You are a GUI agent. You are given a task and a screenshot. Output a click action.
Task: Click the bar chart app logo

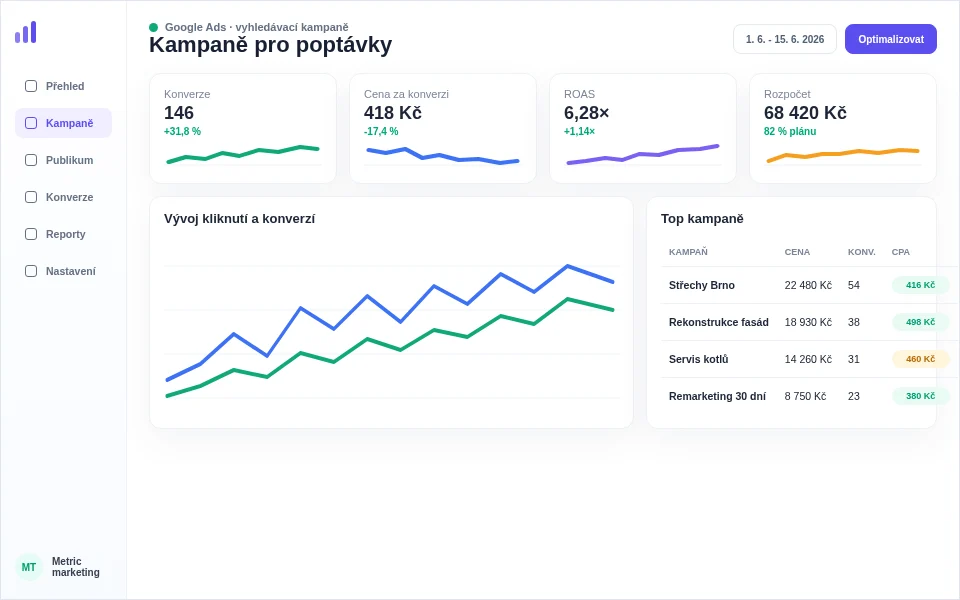tap(26, 32)
